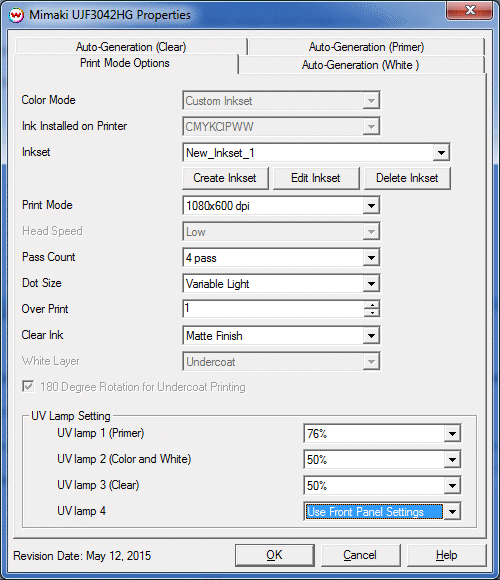Click in the Over Print value field
Screen dimensions: 500x580
[x=273, y=309]
